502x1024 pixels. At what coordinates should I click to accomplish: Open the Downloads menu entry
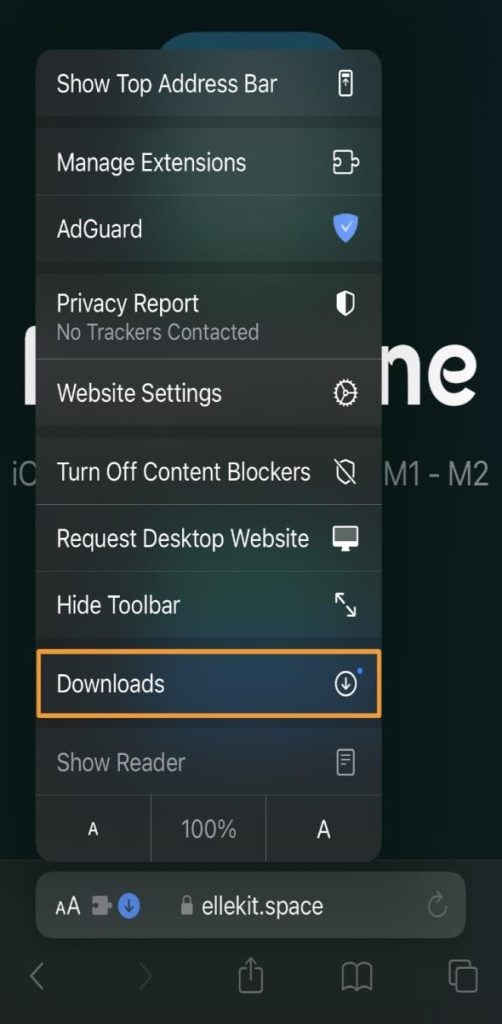(208, 684)
